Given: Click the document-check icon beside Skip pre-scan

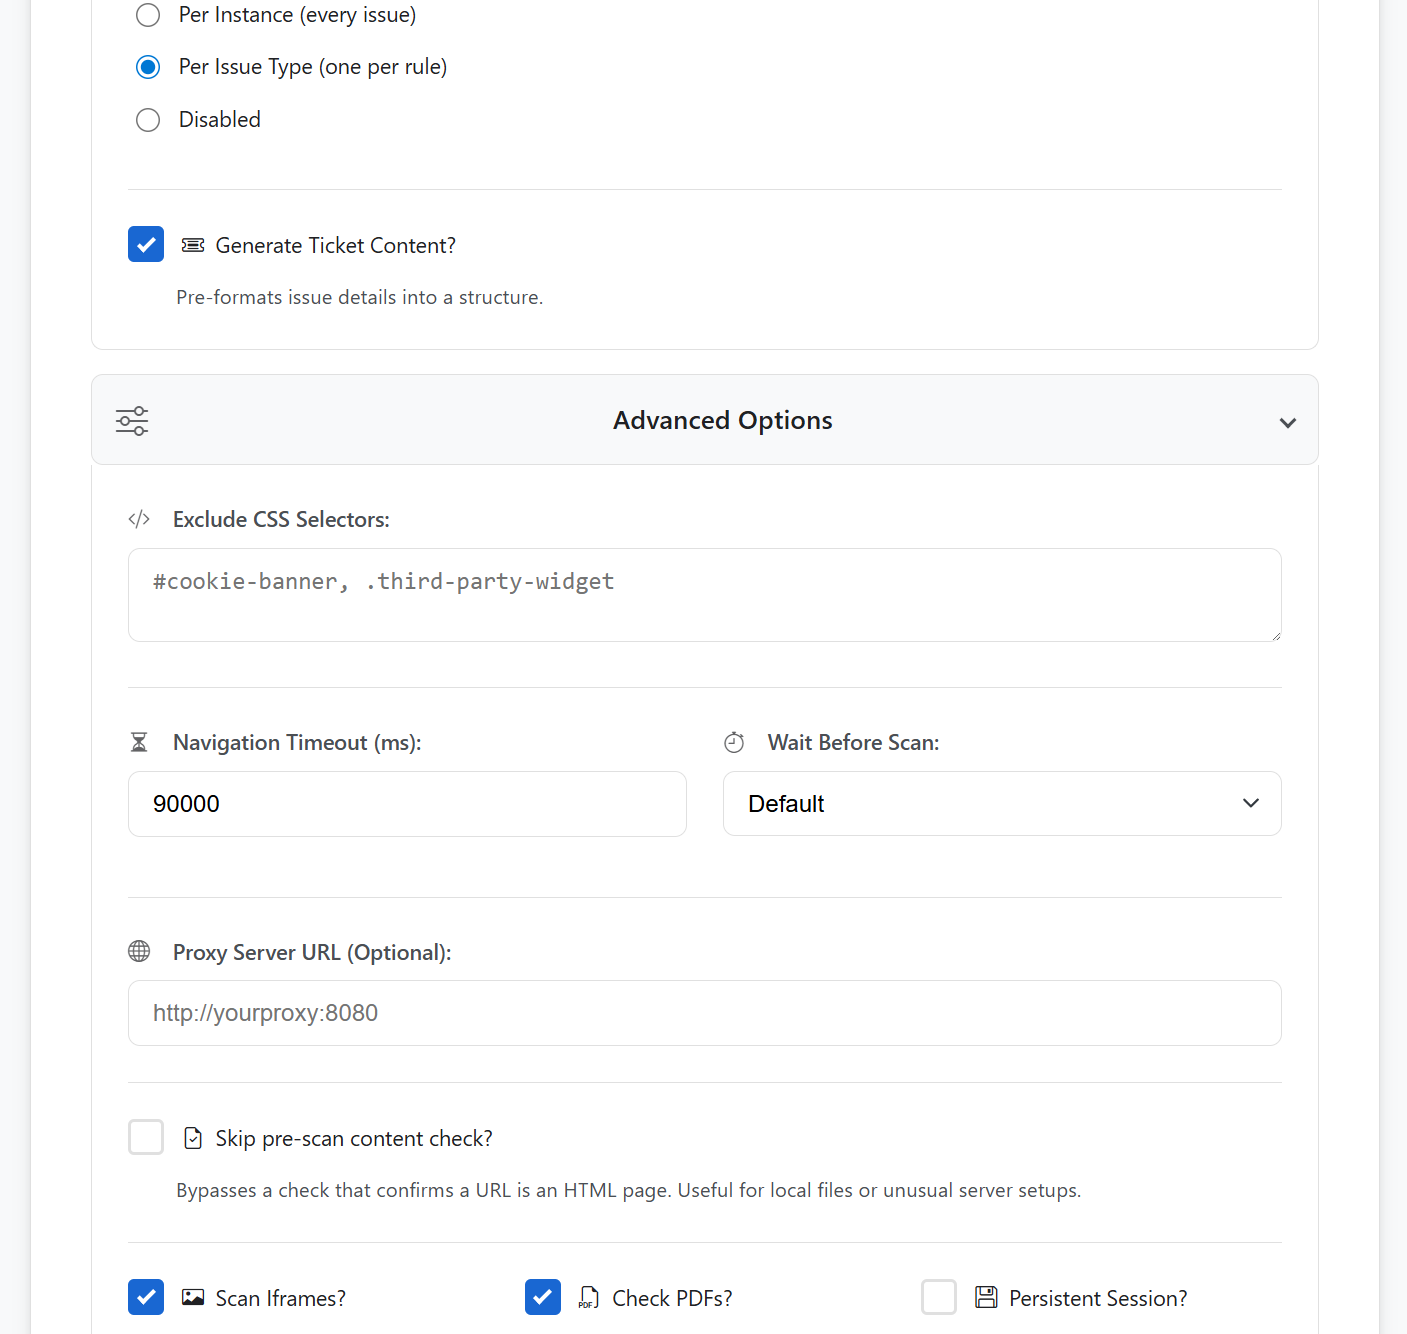Looking at the screenshot, I should pos(193,1138).
